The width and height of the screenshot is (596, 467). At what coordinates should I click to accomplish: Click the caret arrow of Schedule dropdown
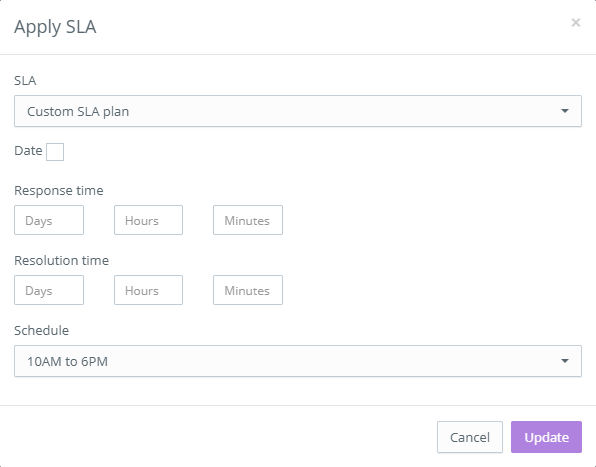pyautogui.click(x=565, y=361)
